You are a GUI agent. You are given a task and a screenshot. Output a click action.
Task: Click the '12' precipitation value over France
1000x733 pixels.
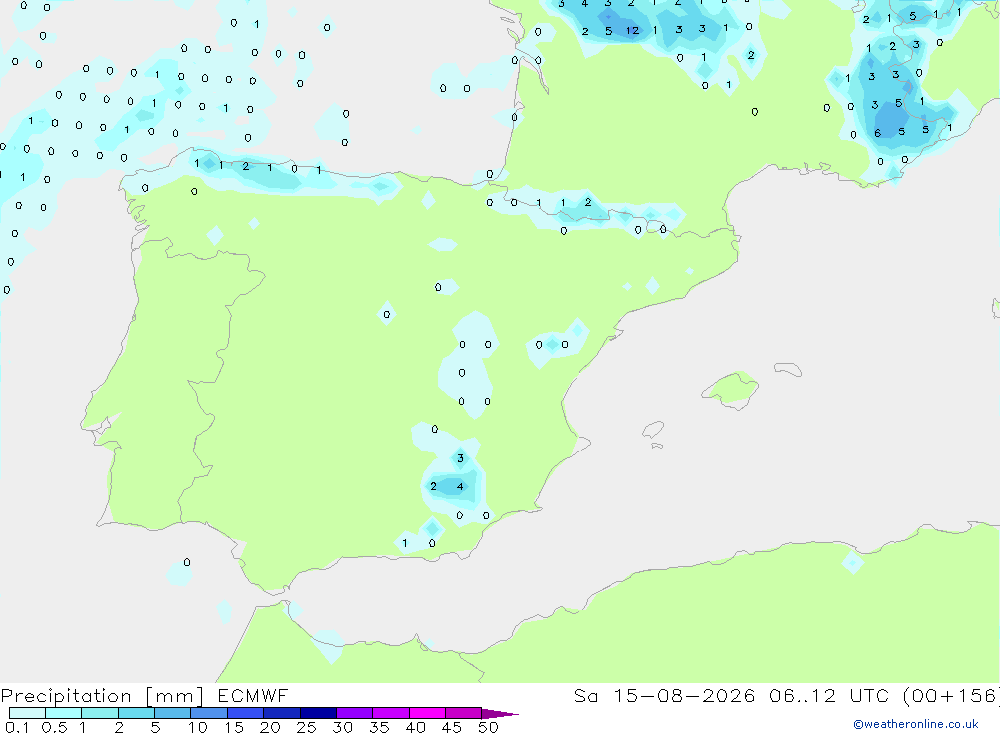click(632, 30)
